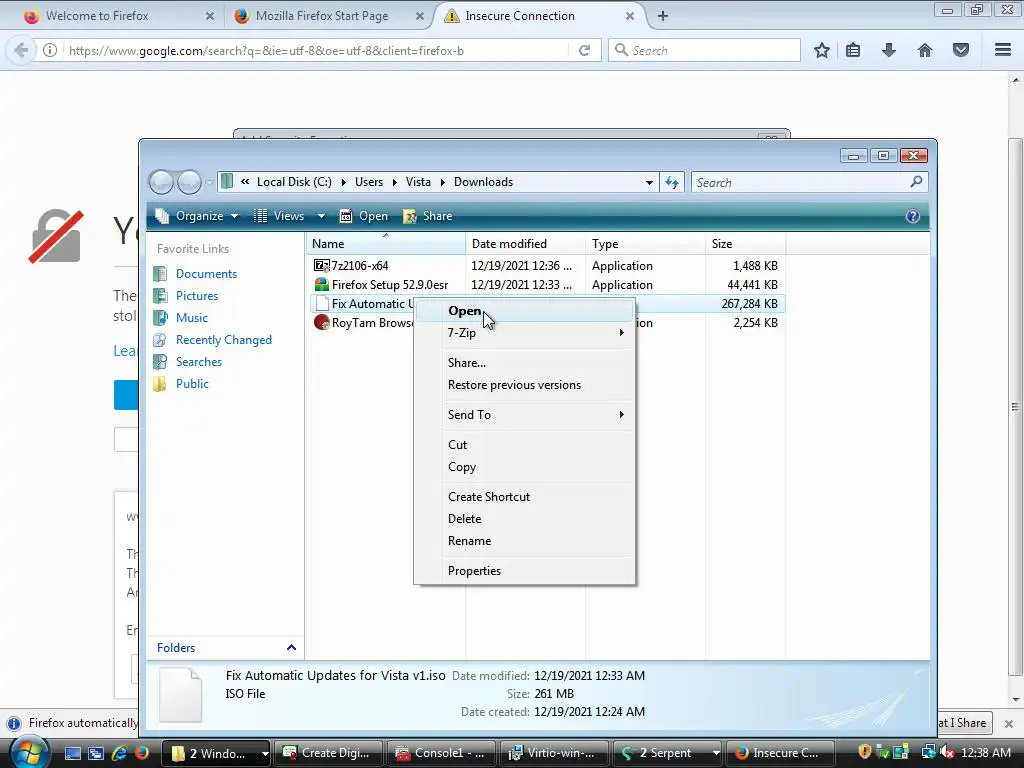This screenshot has height=768, width=1024.
Task: Open Searches in Favorite Links
Action: coord(199,362)
